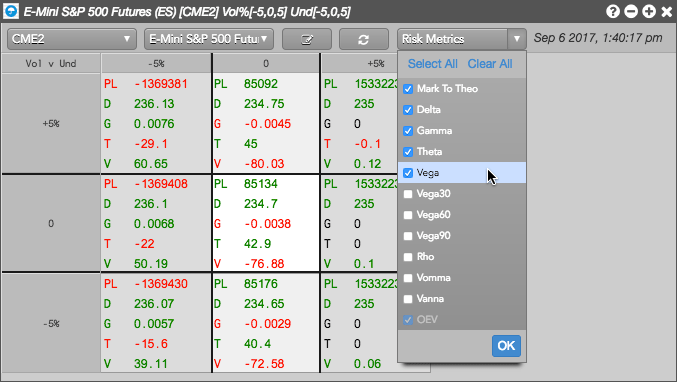
Task: Click PL value -1369430
Action: click(x=161, y=284)
